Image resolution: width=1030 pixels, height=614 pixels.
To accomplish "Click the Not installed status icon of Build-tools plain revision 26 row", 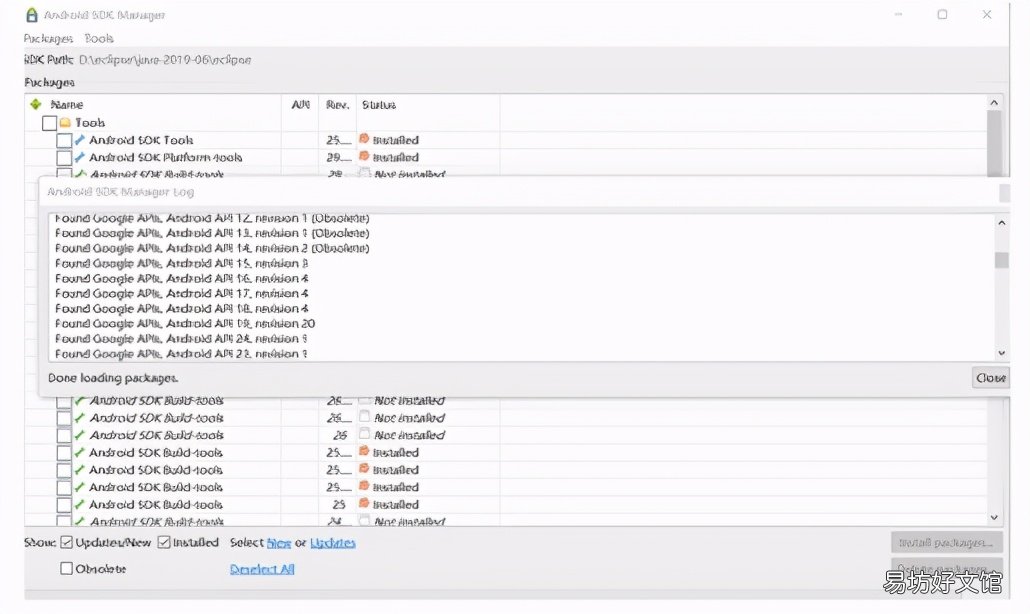I will [364, 434].
